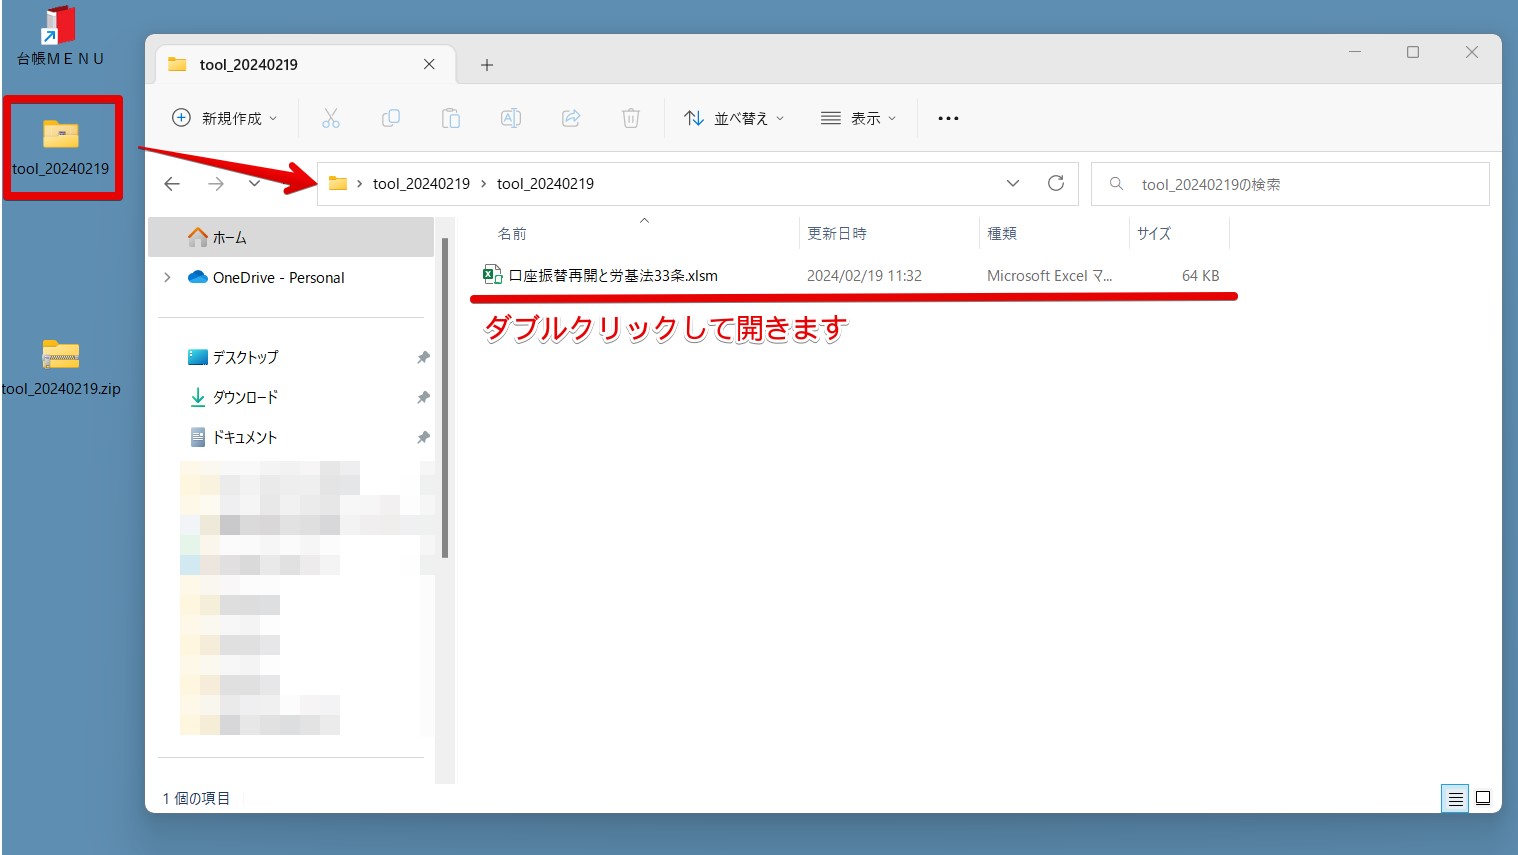Click the Paste clipboard icon
The width and height of the screenshot is (1518, 855).
[x=451, y=118]
